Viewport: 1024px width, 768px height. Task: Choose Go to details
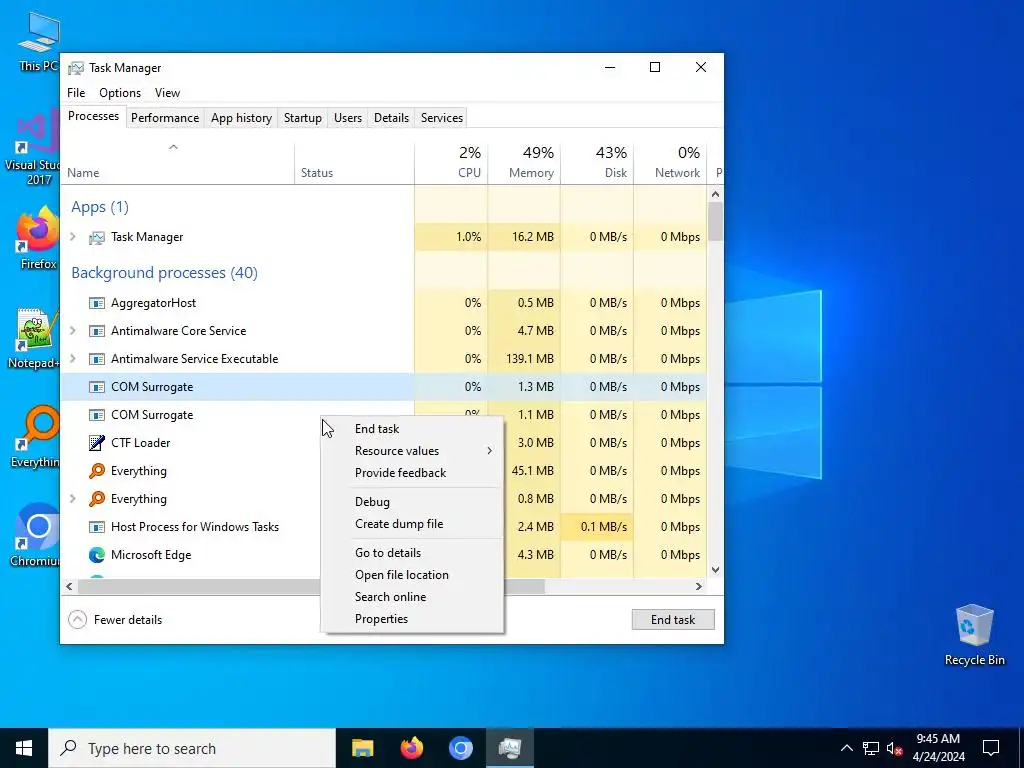pos(412,553)
